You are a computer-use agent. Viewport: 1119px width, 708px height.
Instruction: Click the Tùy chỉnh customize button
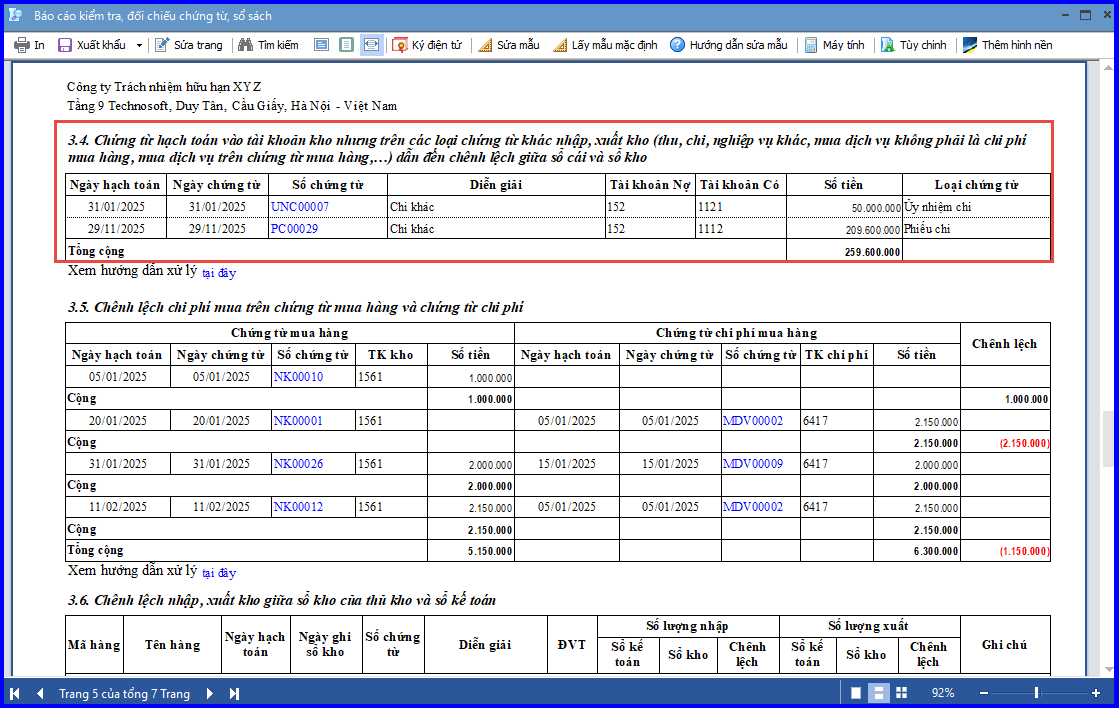[913, 45]
